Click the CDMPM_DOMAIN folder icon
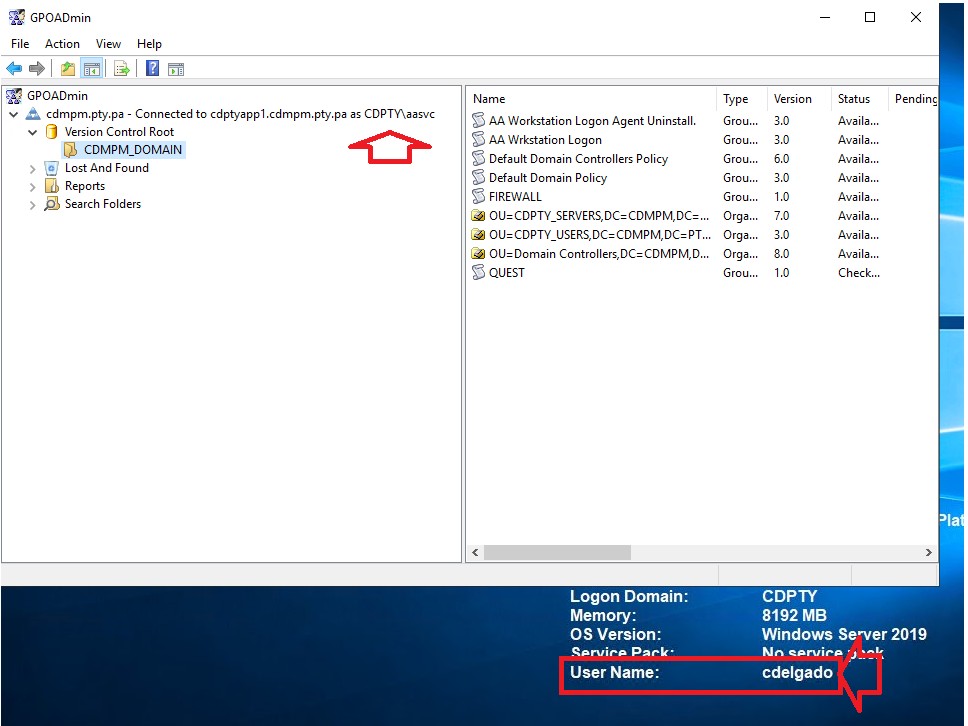The image size is (968, 726). 71,150
